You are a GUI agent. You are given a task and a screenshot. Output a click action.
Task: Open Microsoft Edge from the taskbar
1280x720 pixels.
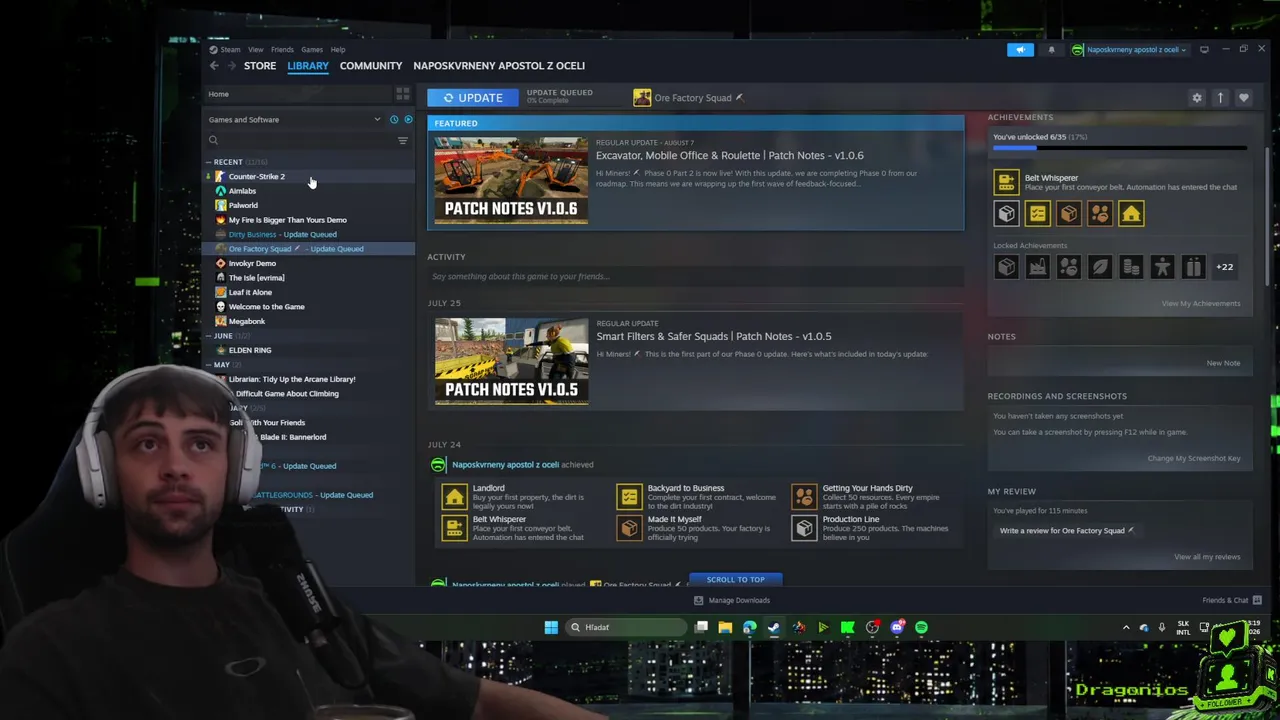point(750,627)
